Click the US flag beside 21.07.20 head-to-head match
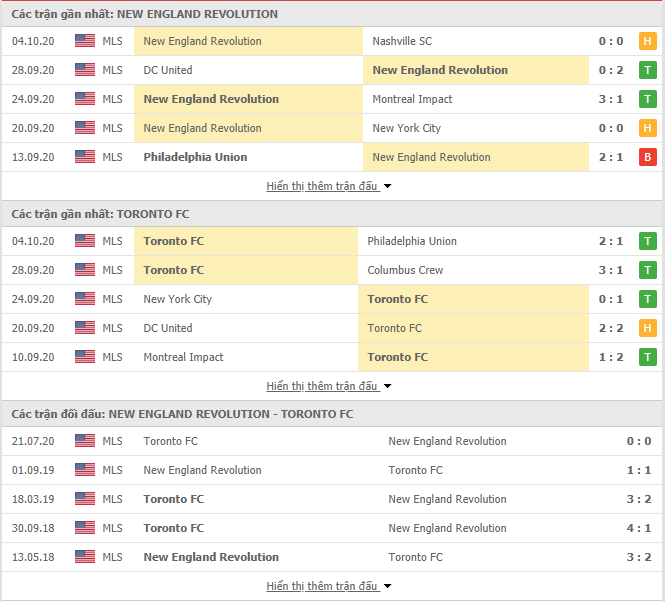665x602 pixels. (x=85, y=441)
